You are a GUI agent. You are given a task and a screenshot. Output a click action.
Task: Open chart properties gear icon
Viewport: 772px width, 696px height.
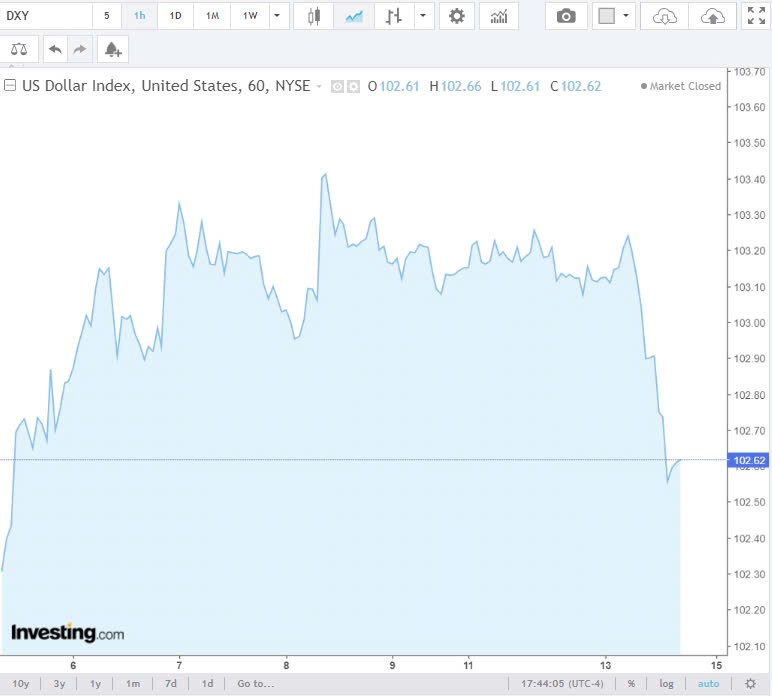pyautogui.click(x=457, y=16)
